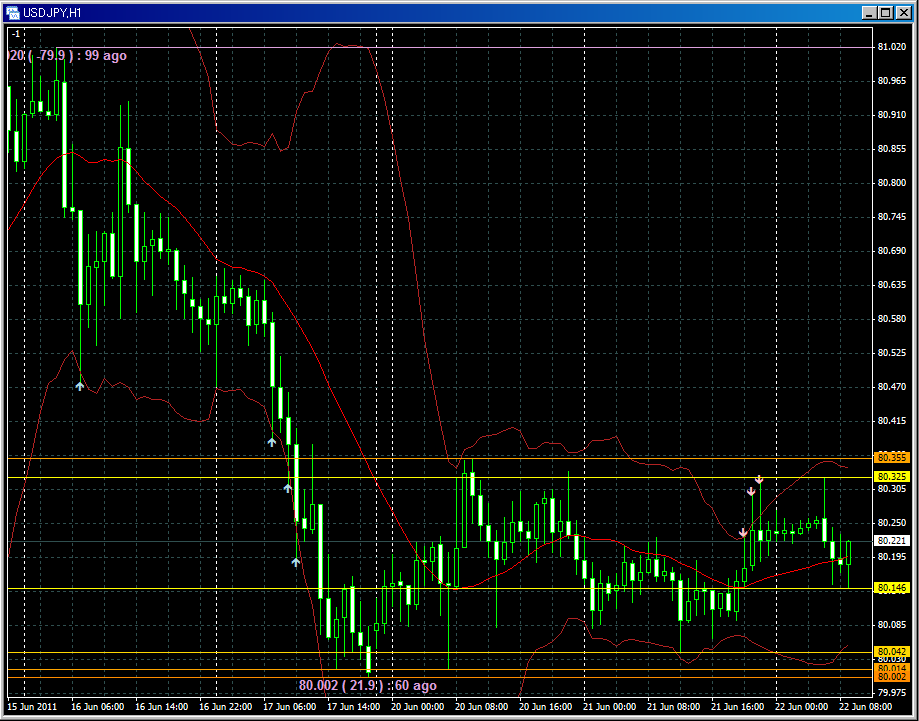919x721 pixels.
Task: Select the '20 ( -79.9 ) : 99 ago' text label
Action: pos(68,55)
